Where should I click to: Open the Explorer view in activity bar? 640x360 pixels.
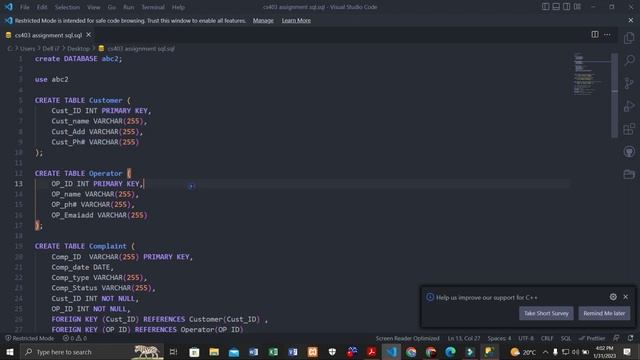tap(629, 38)
